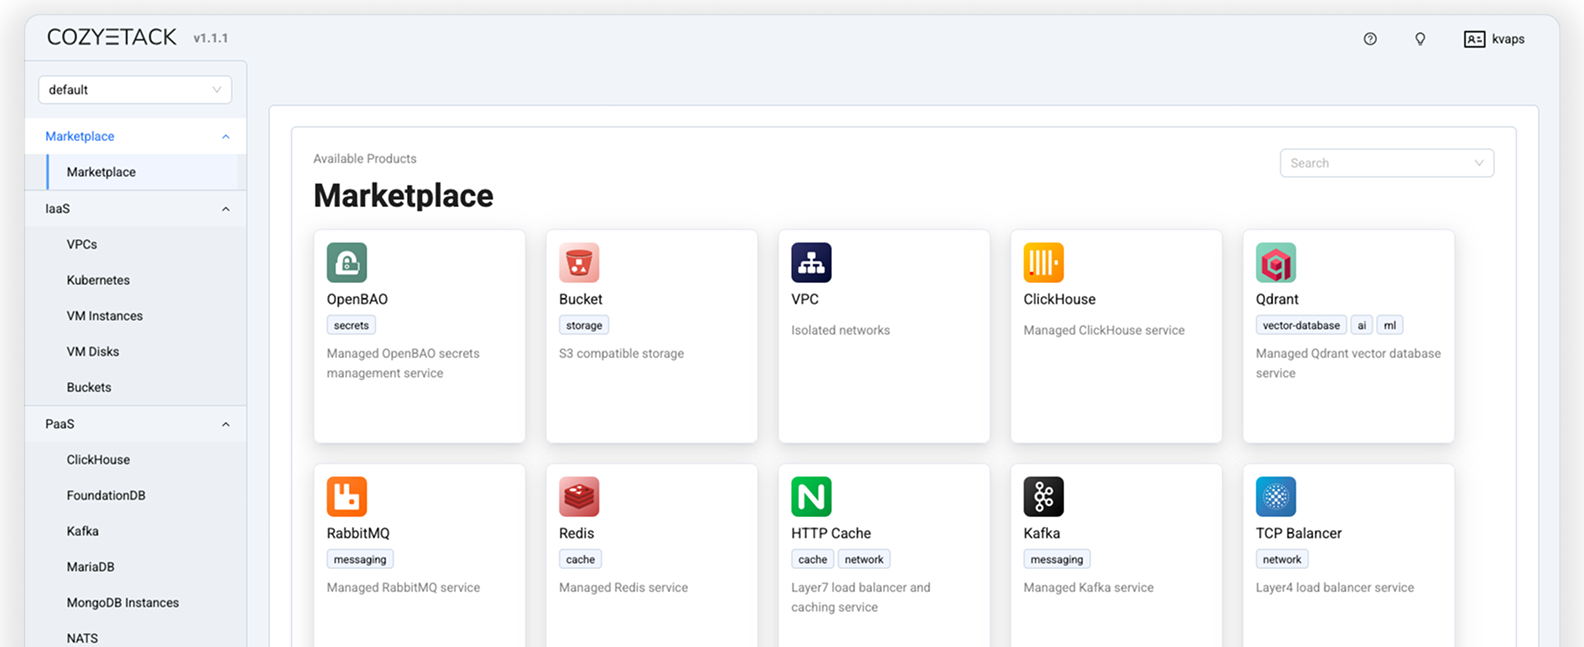
Task: Click the Redis red icon
Action: (579, 496)
